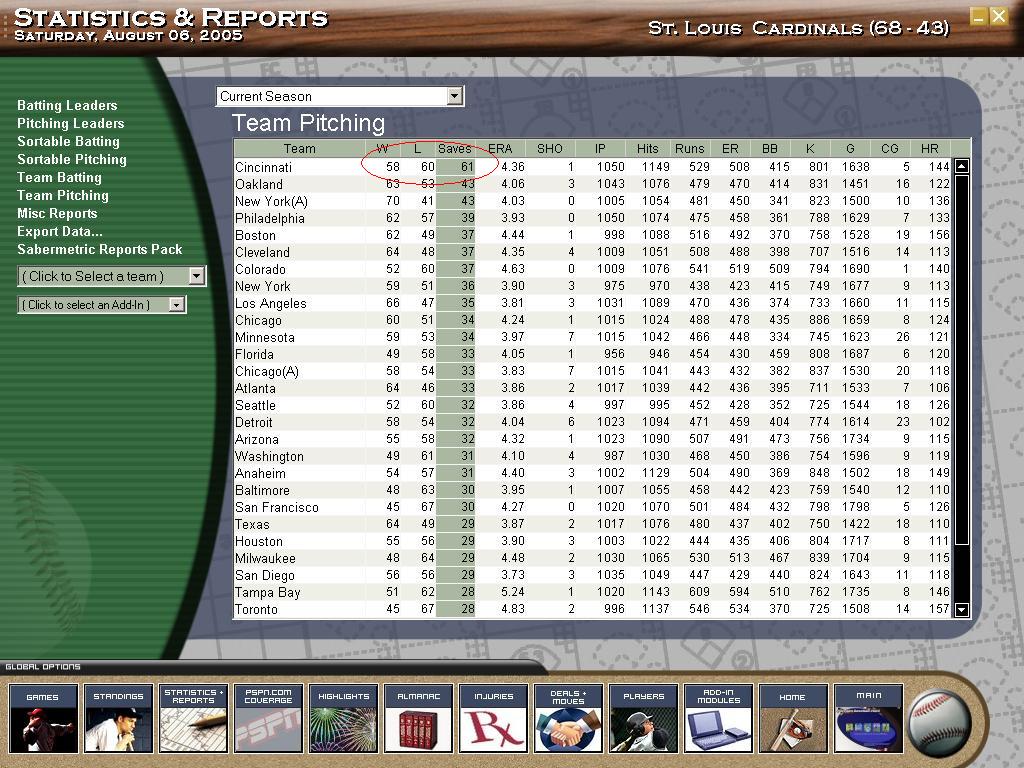This screenshot has width=1024, height=768.
Task: Open Statistics + Reports icon
Action: 193,718
